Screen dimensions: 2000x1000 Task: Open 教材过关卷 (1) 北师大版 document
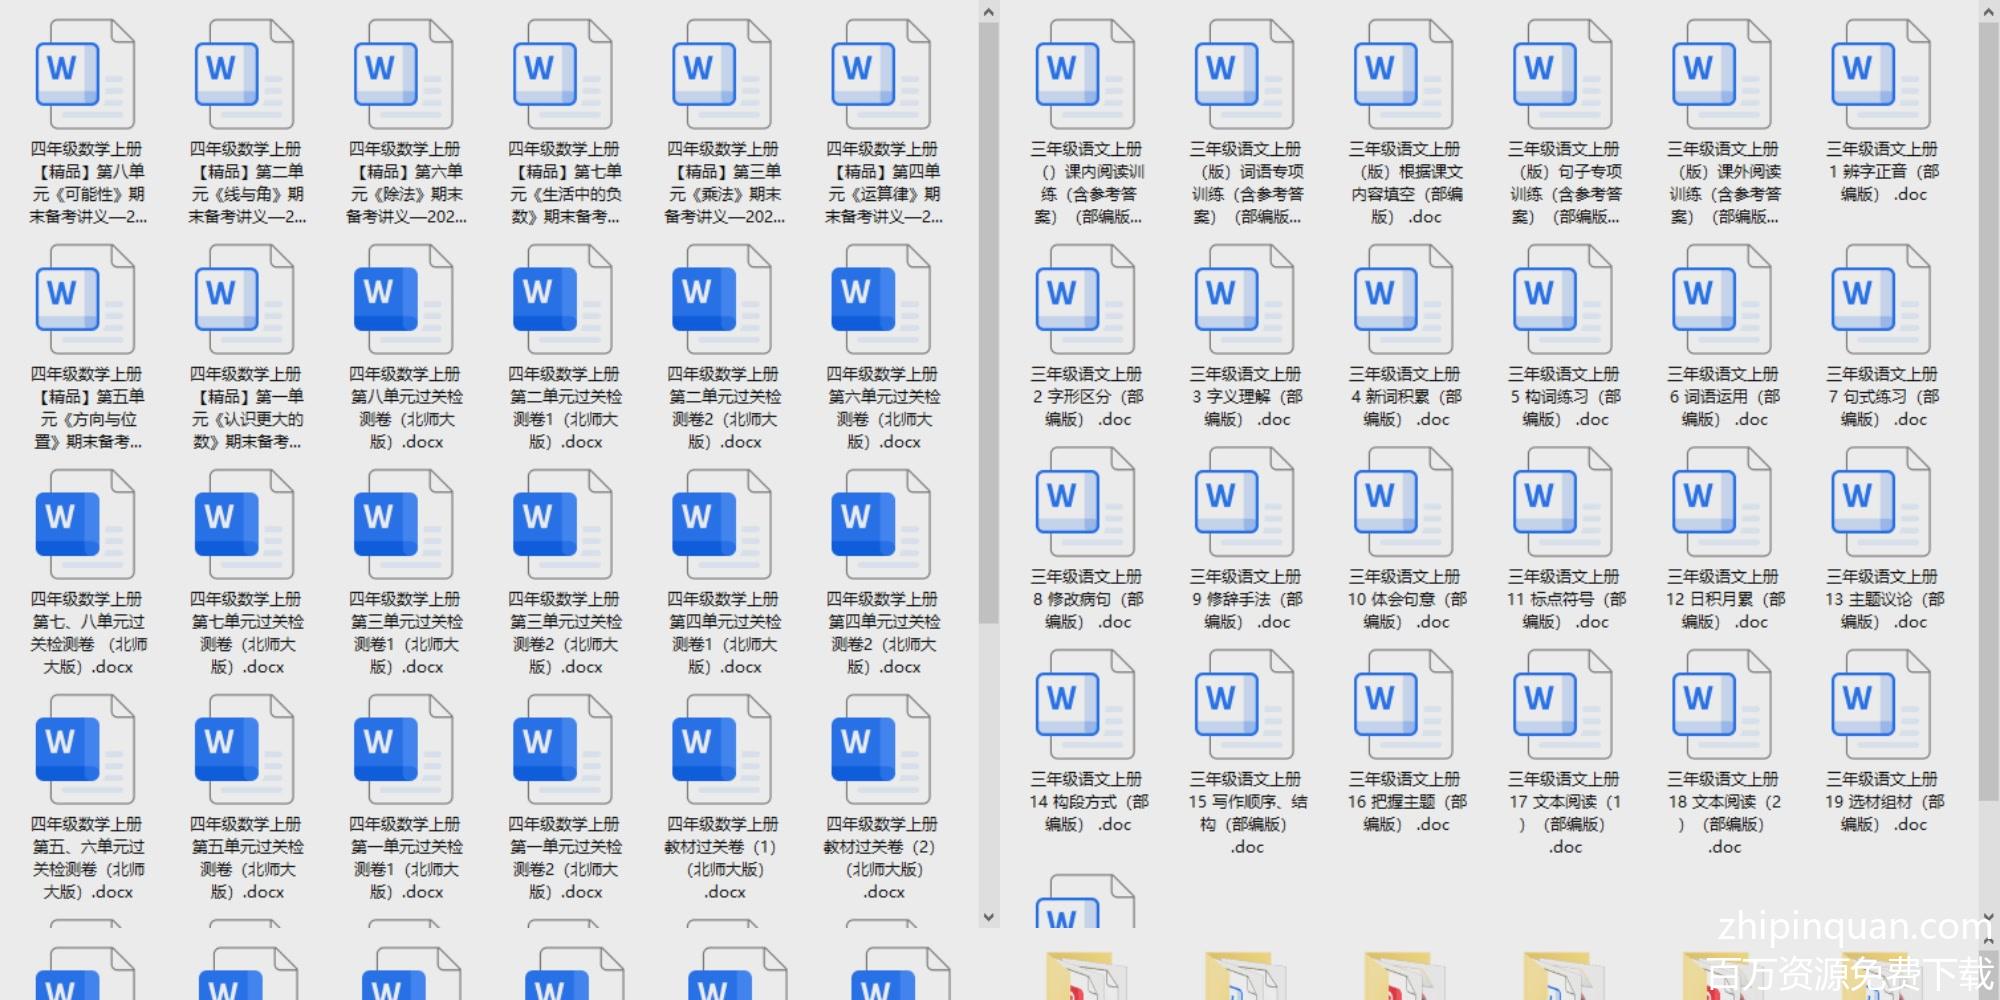tap(722, 751)
